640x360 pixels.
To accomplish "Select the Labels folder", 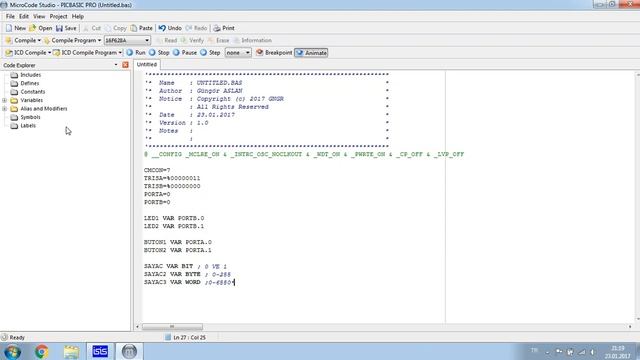I will [x=24, y=126].
